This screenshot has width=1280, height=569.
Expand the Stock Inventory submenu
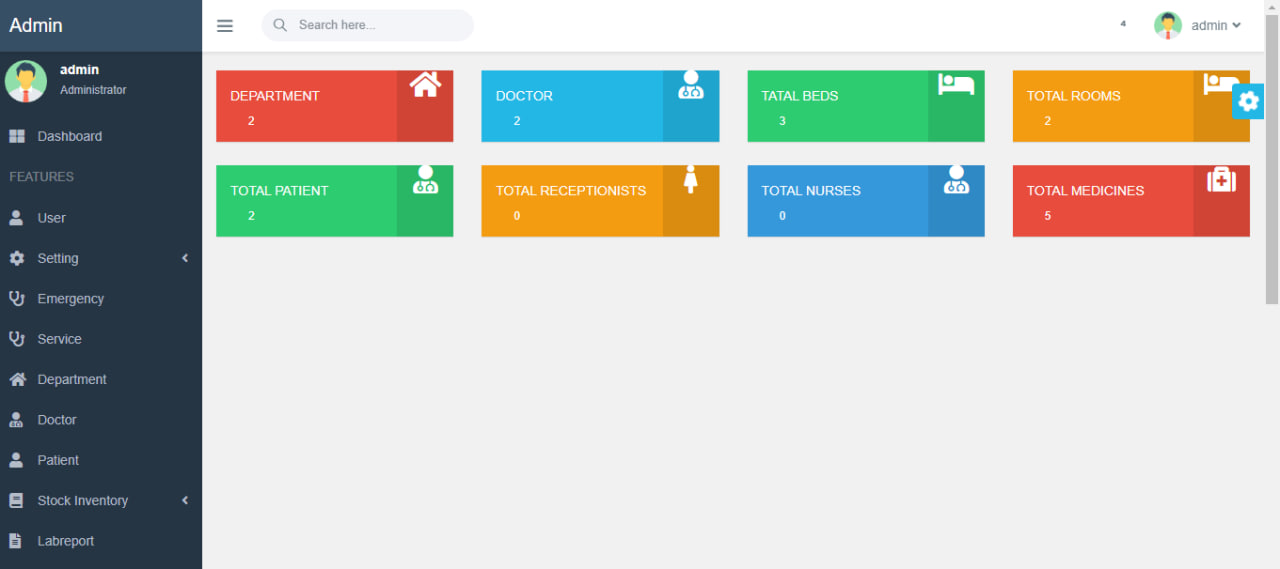pyautogui.click(x=185, y=501)
